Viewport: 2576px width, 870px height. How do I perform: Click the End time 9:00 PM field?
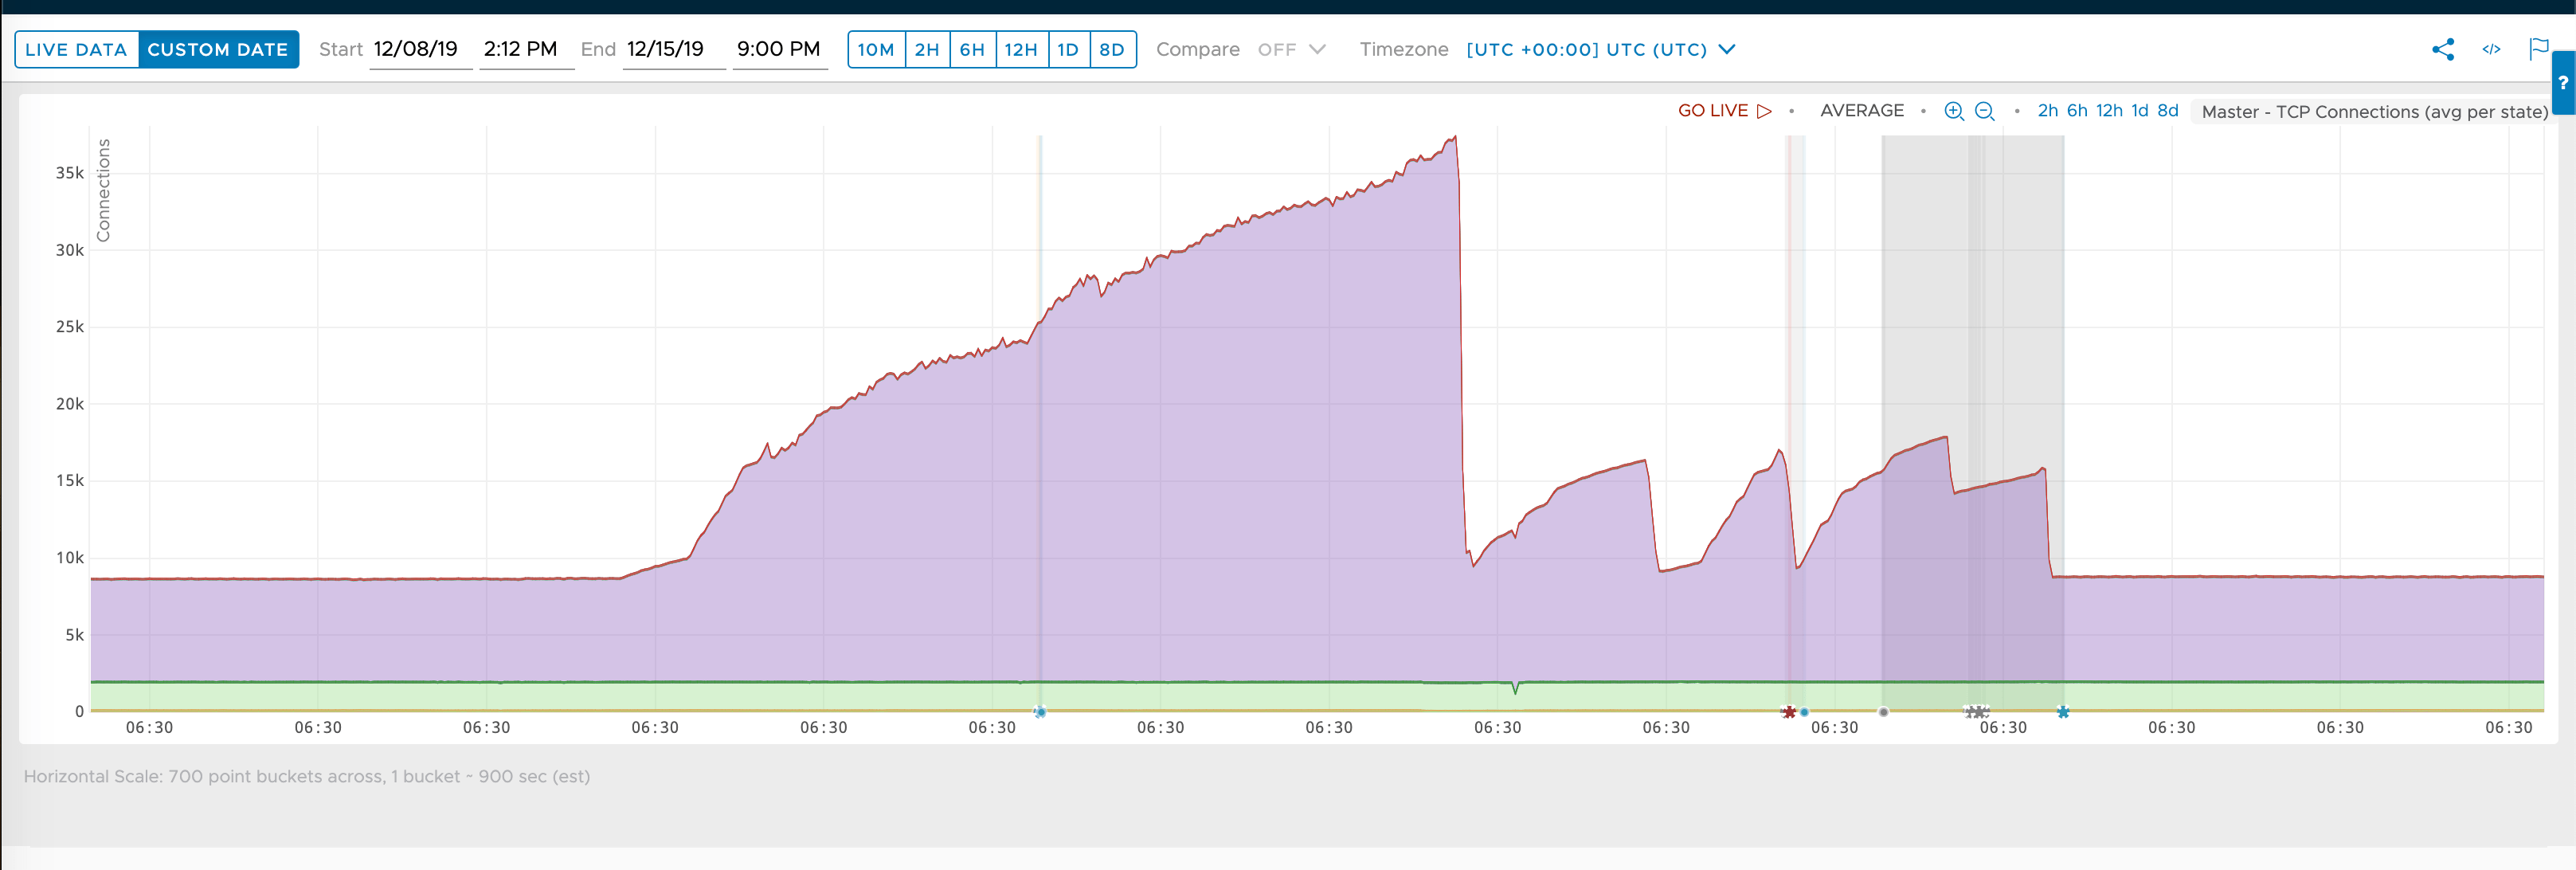coord(779,49)
